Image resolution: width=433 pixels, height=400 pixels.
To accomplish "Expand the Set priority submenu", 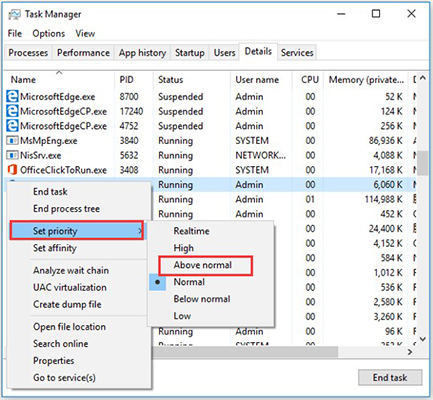I will [x=77, y=230].
